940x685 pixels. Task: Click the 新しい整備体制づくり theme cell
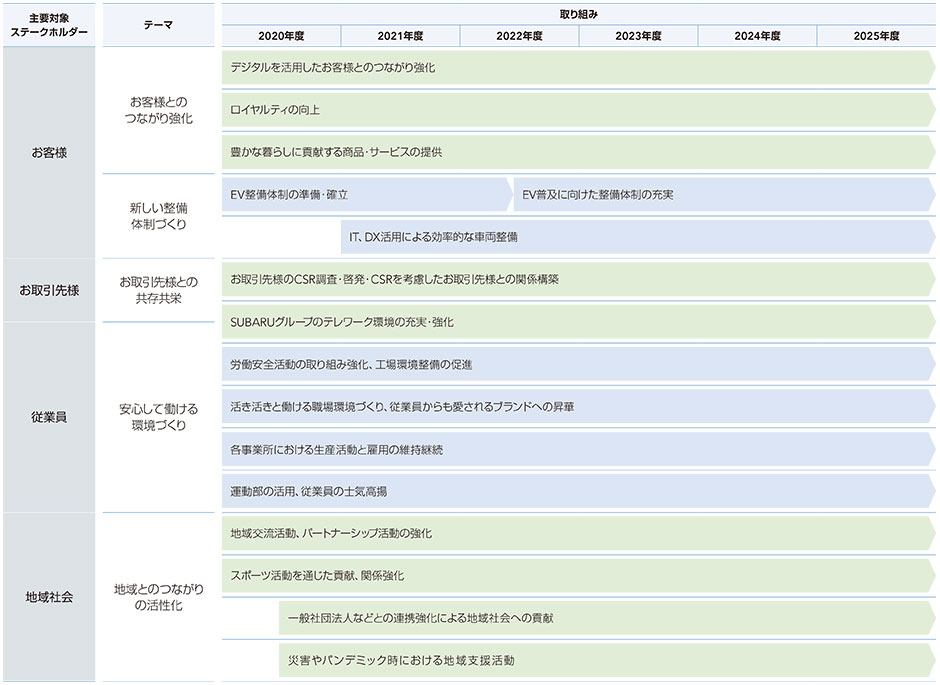(x=158, y=216)
